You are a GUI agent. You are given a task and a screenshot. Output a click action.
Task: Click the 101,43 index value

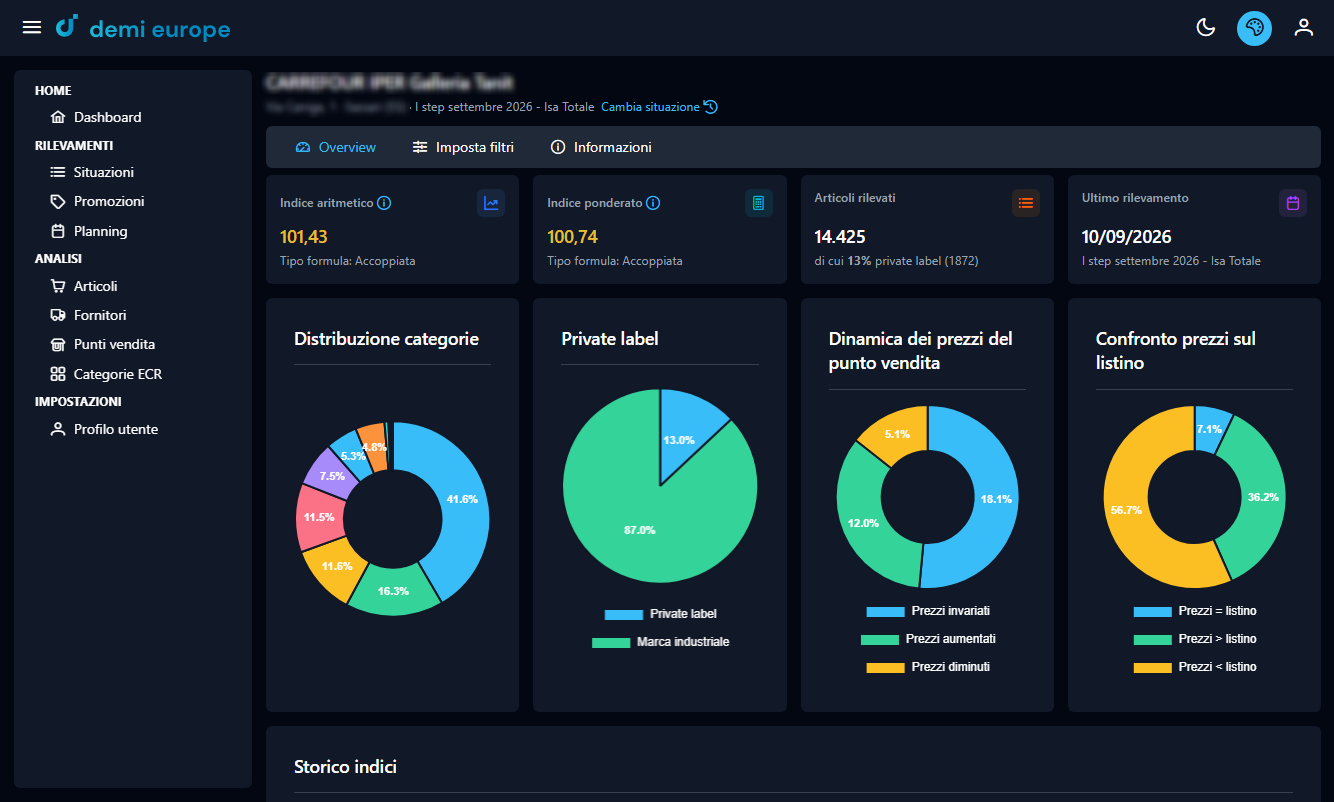[x=304, y=237]
